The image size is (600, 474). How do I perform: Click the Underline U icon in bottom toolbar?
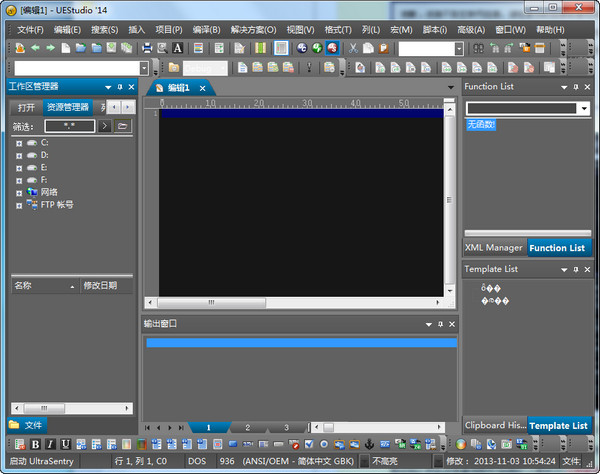[x=66, y=444]
